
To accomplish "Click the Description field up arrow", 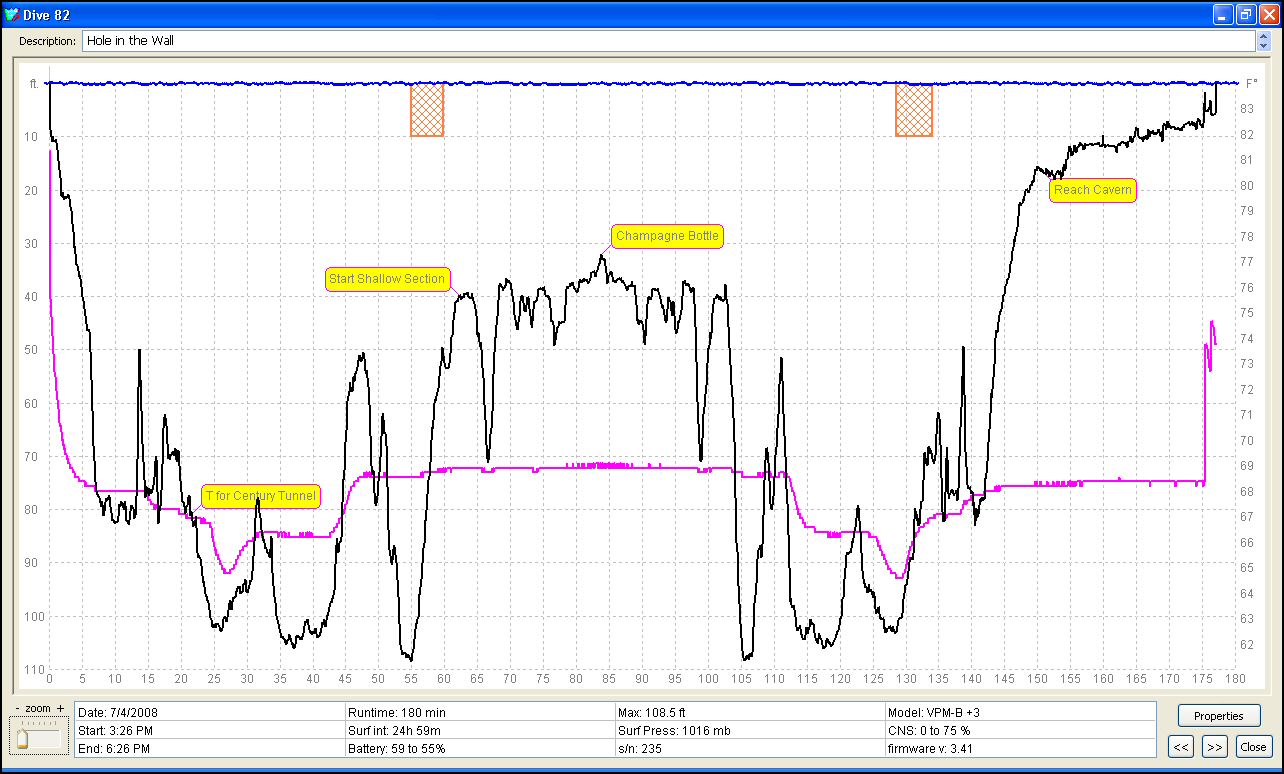I will coord(1263,37).
